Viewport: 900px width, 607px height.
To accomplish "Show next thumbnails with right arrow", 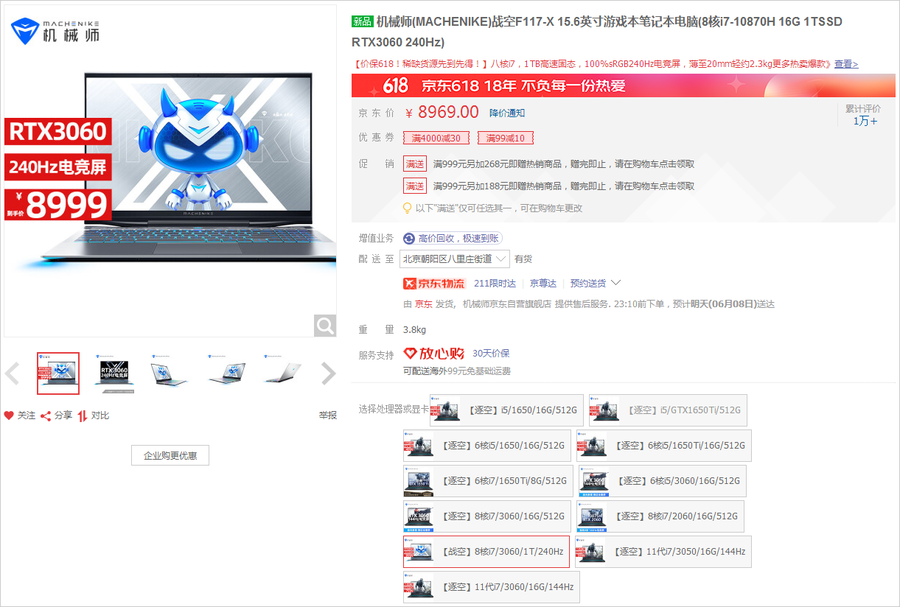I will coord(327,374).
